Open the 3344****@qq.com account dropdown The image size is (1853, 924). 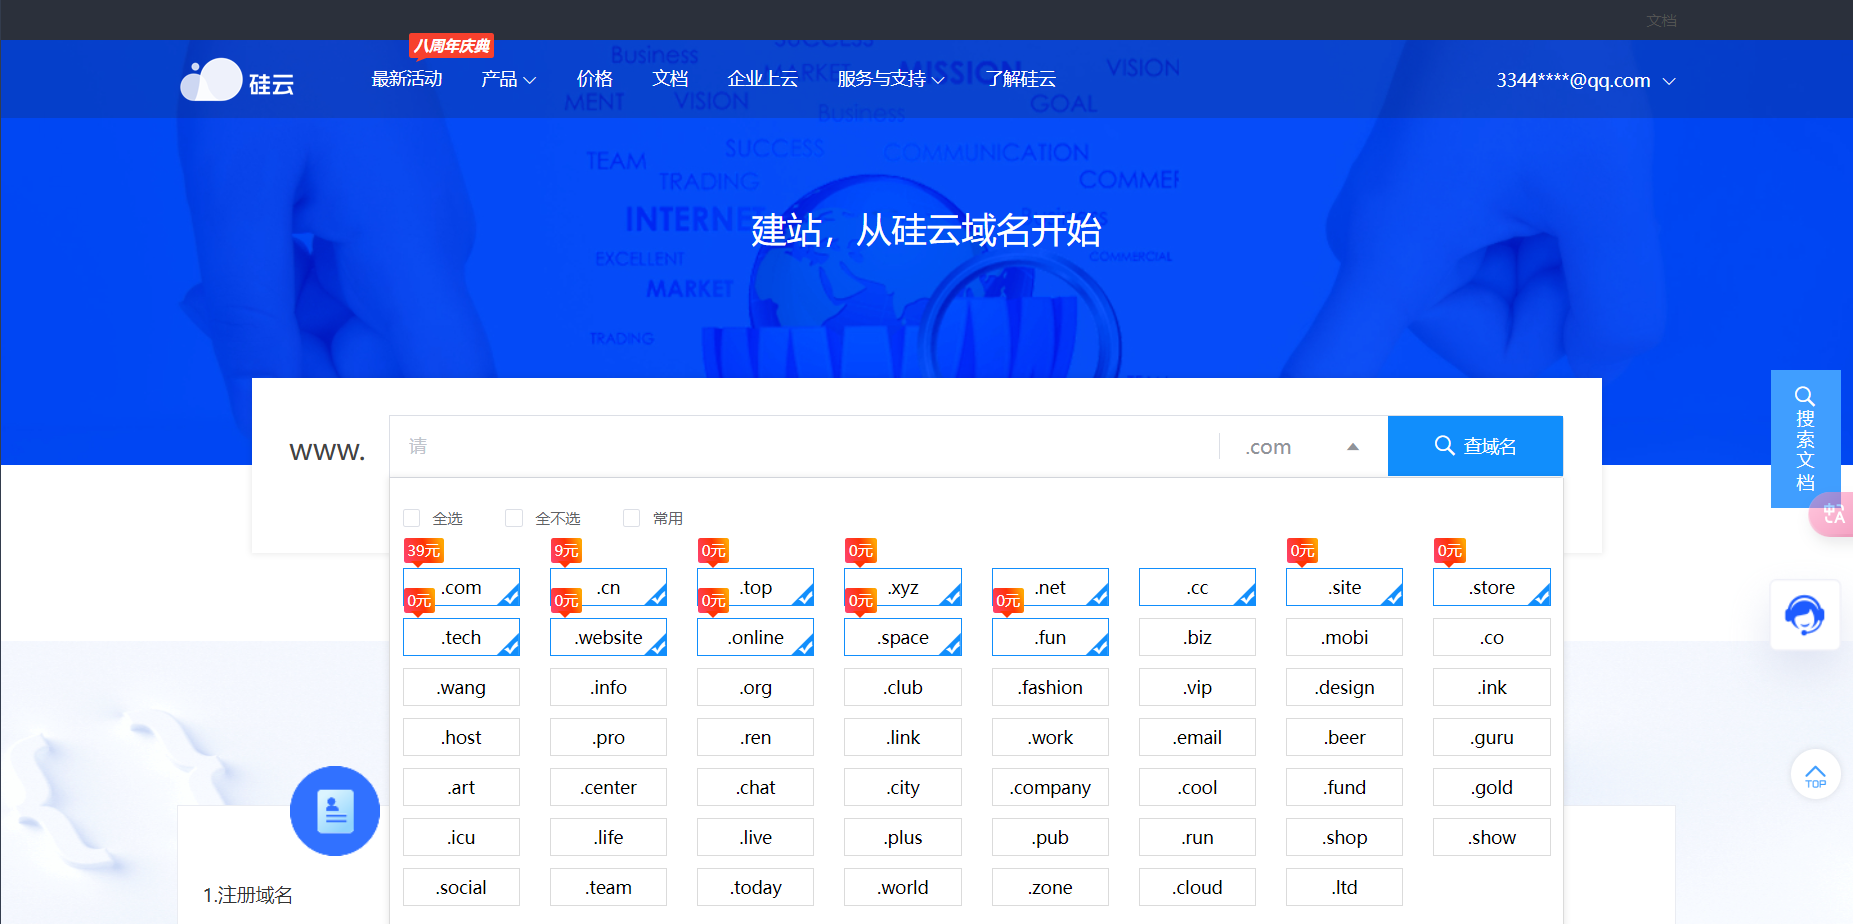click(1585, 80)
